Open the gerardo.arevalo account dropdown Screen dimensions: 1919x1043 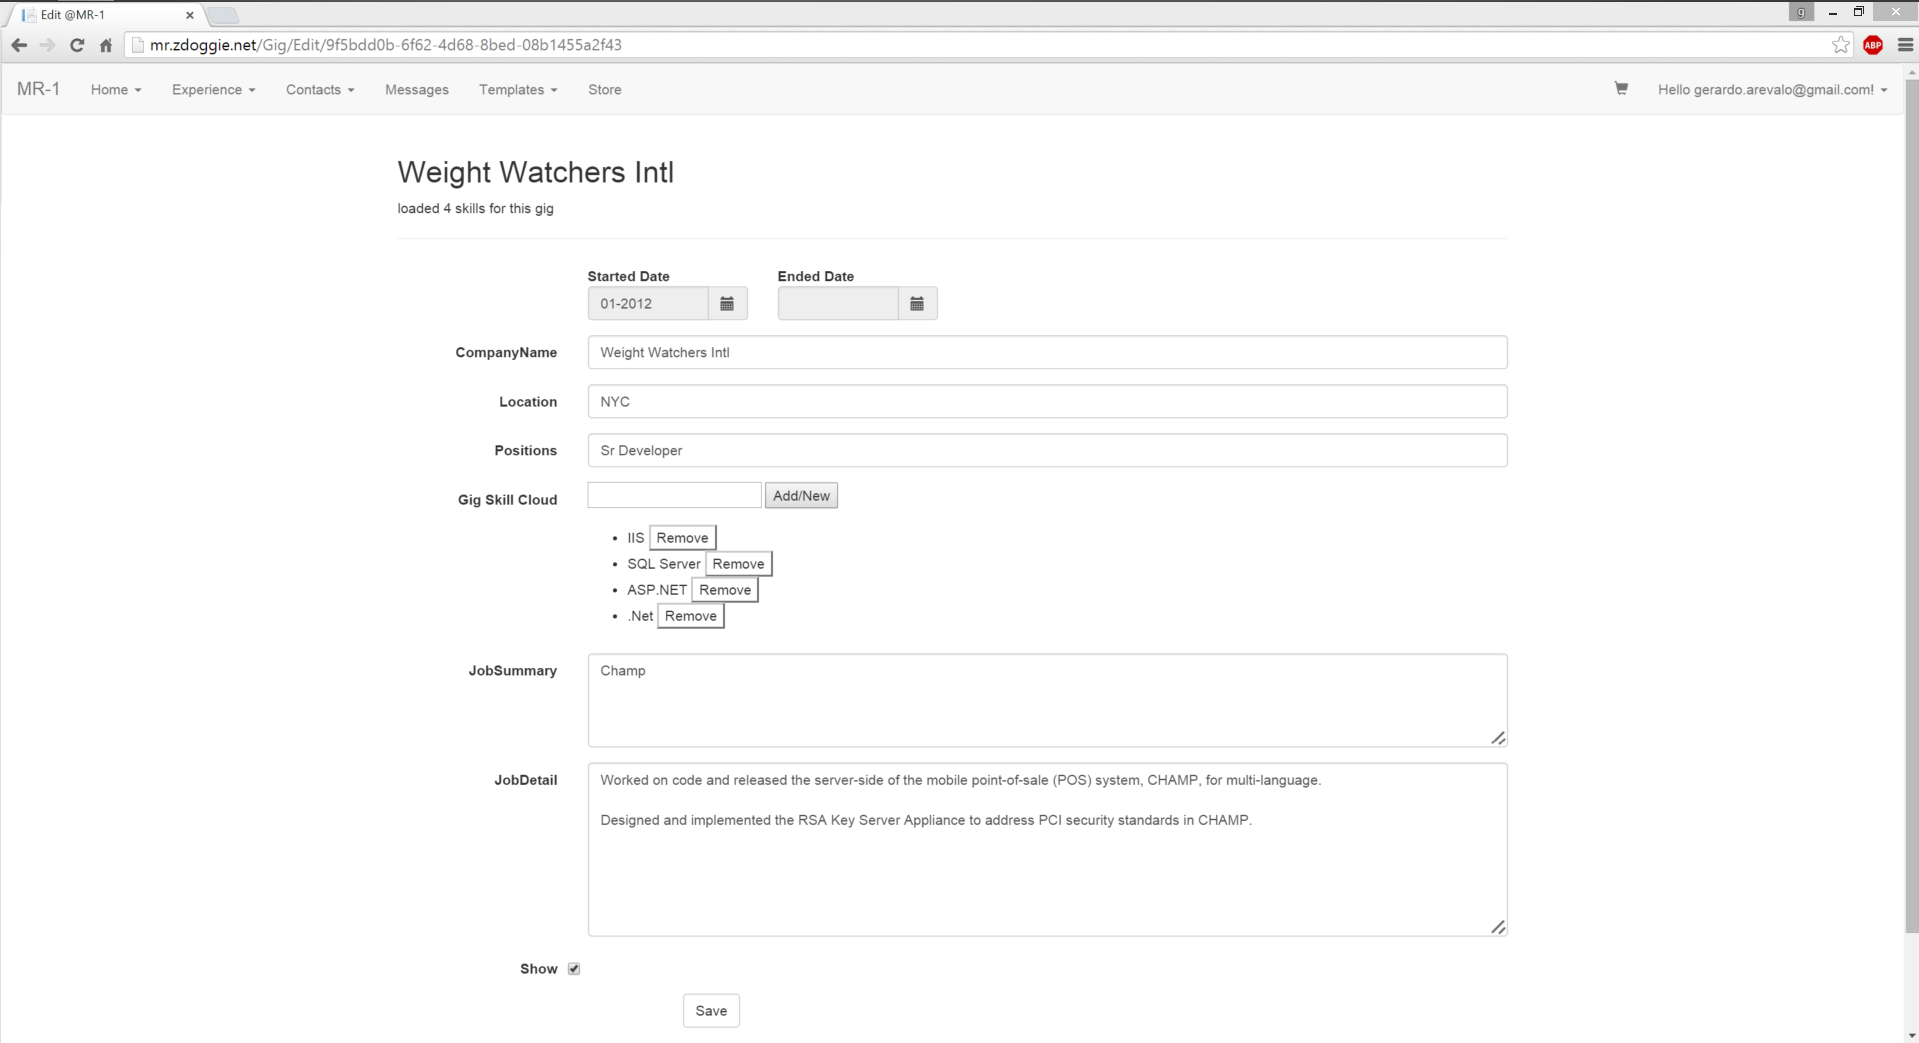[x=1772, y=90]
